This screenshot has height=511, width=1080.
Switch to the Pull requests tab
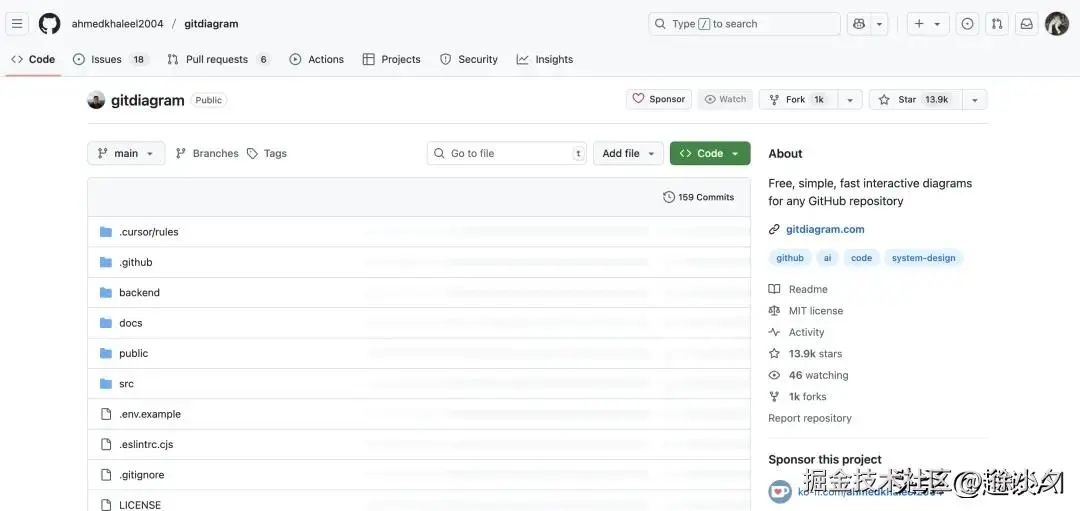218,59
